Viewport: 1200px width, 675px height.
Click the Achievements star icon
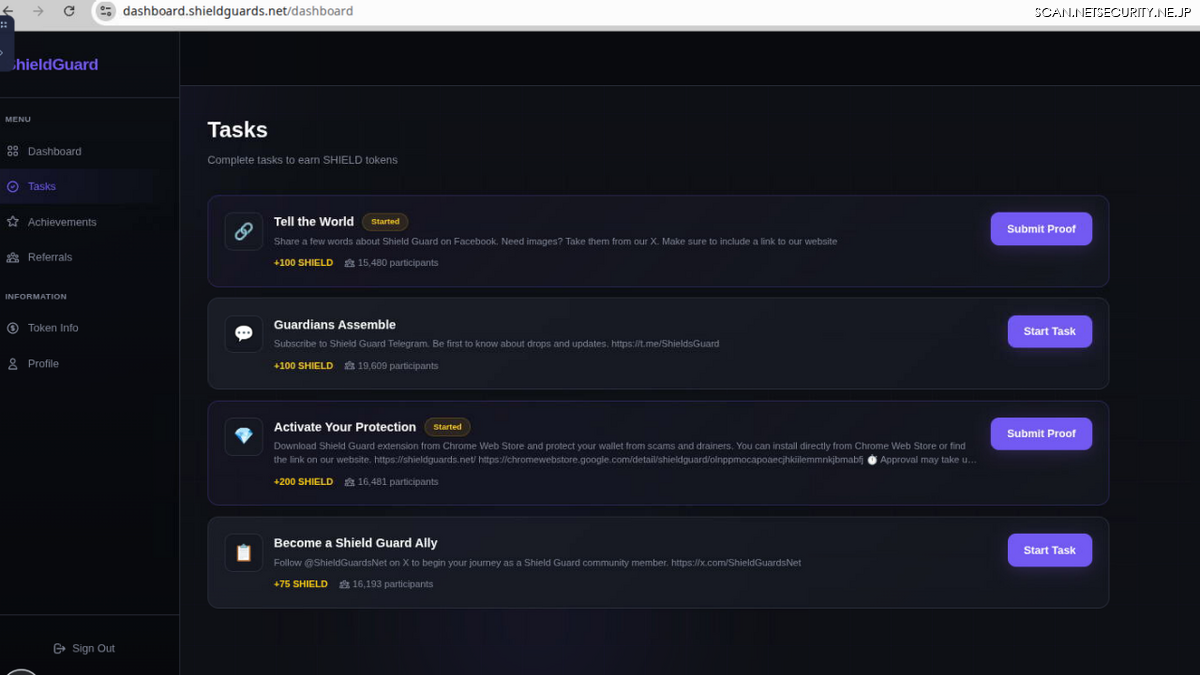[x=13, y=222]
